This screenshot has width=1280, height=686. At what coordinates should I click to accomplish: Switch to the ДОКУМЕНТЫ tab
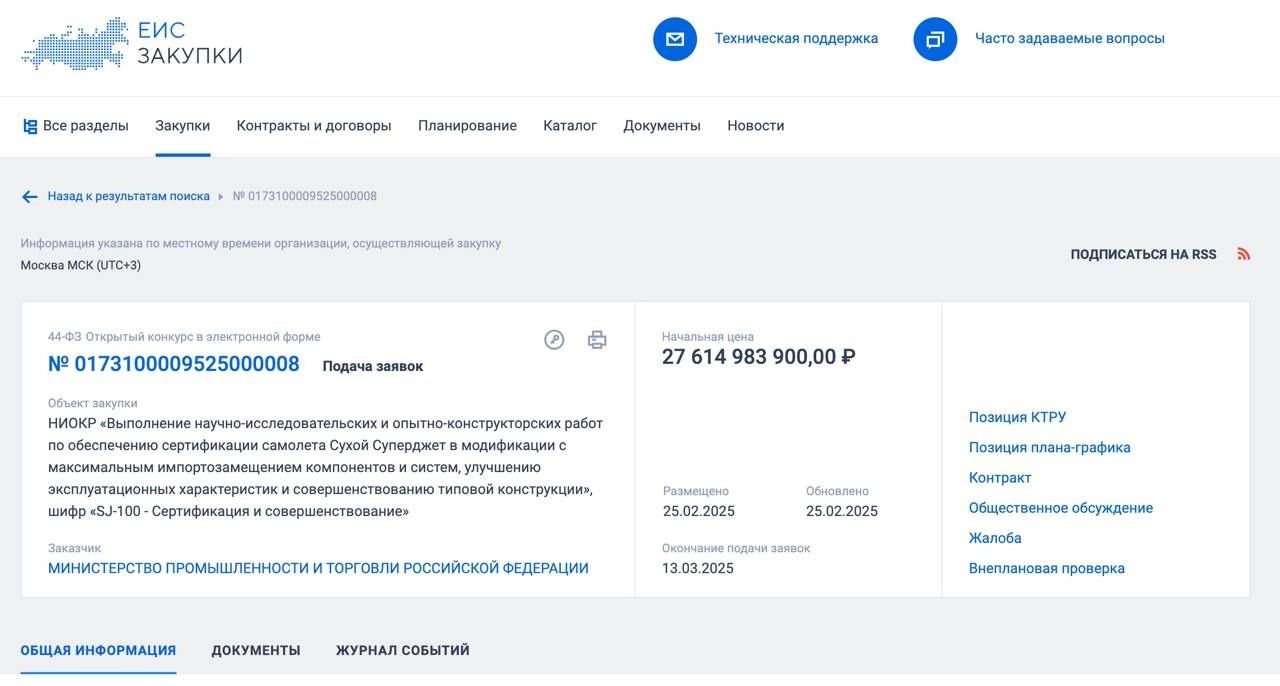coord(256,651)
